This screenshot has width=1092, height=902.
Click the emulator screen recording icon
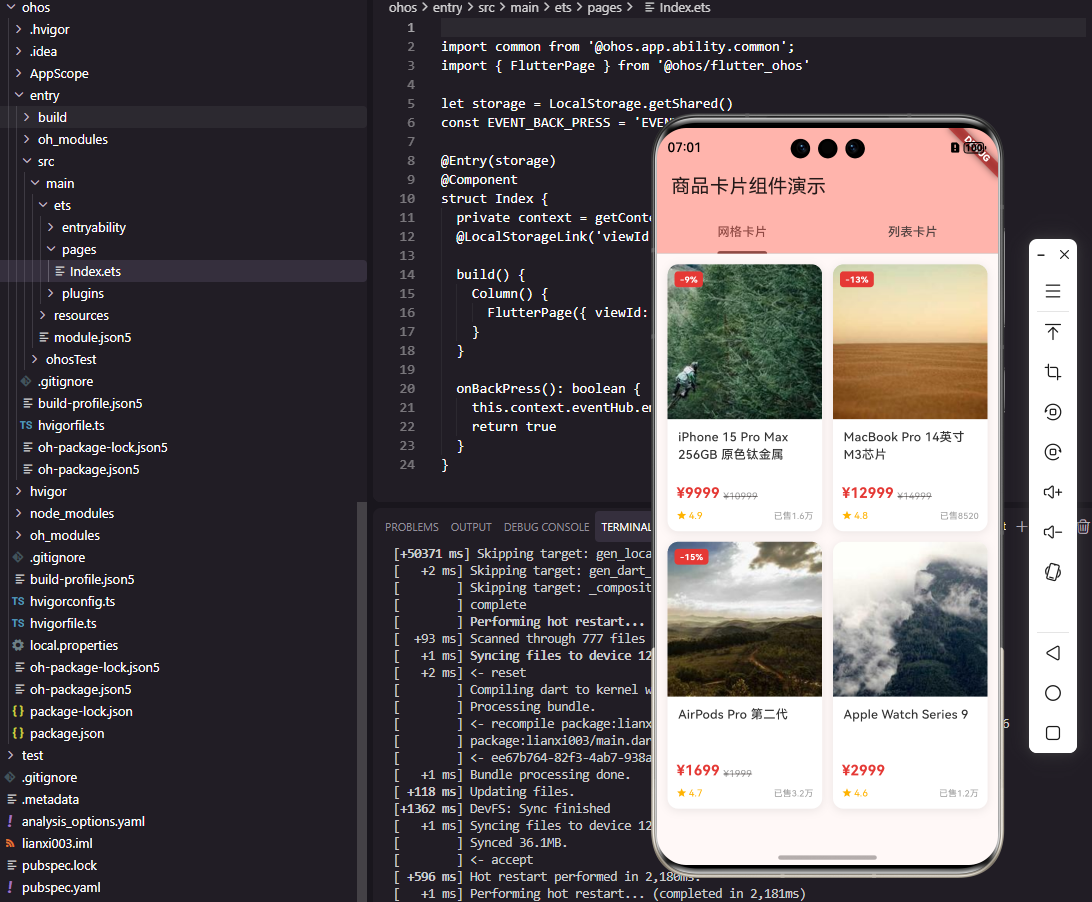pos(1052,452)
